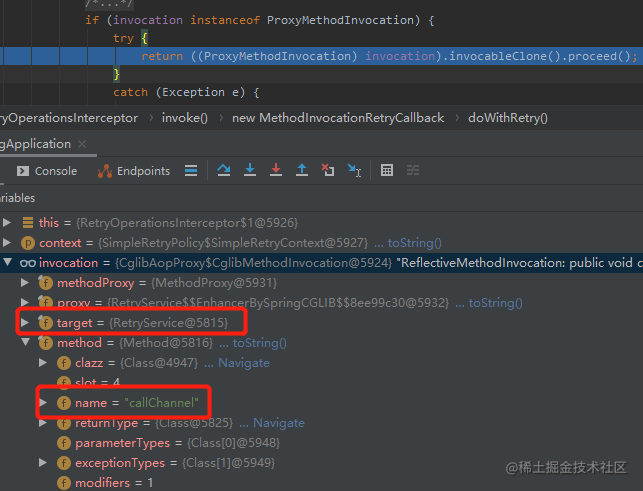Click toString() link on proxy row
This screenshot has width=643, height=491.
pyautogui.click(x=495, y=303)
